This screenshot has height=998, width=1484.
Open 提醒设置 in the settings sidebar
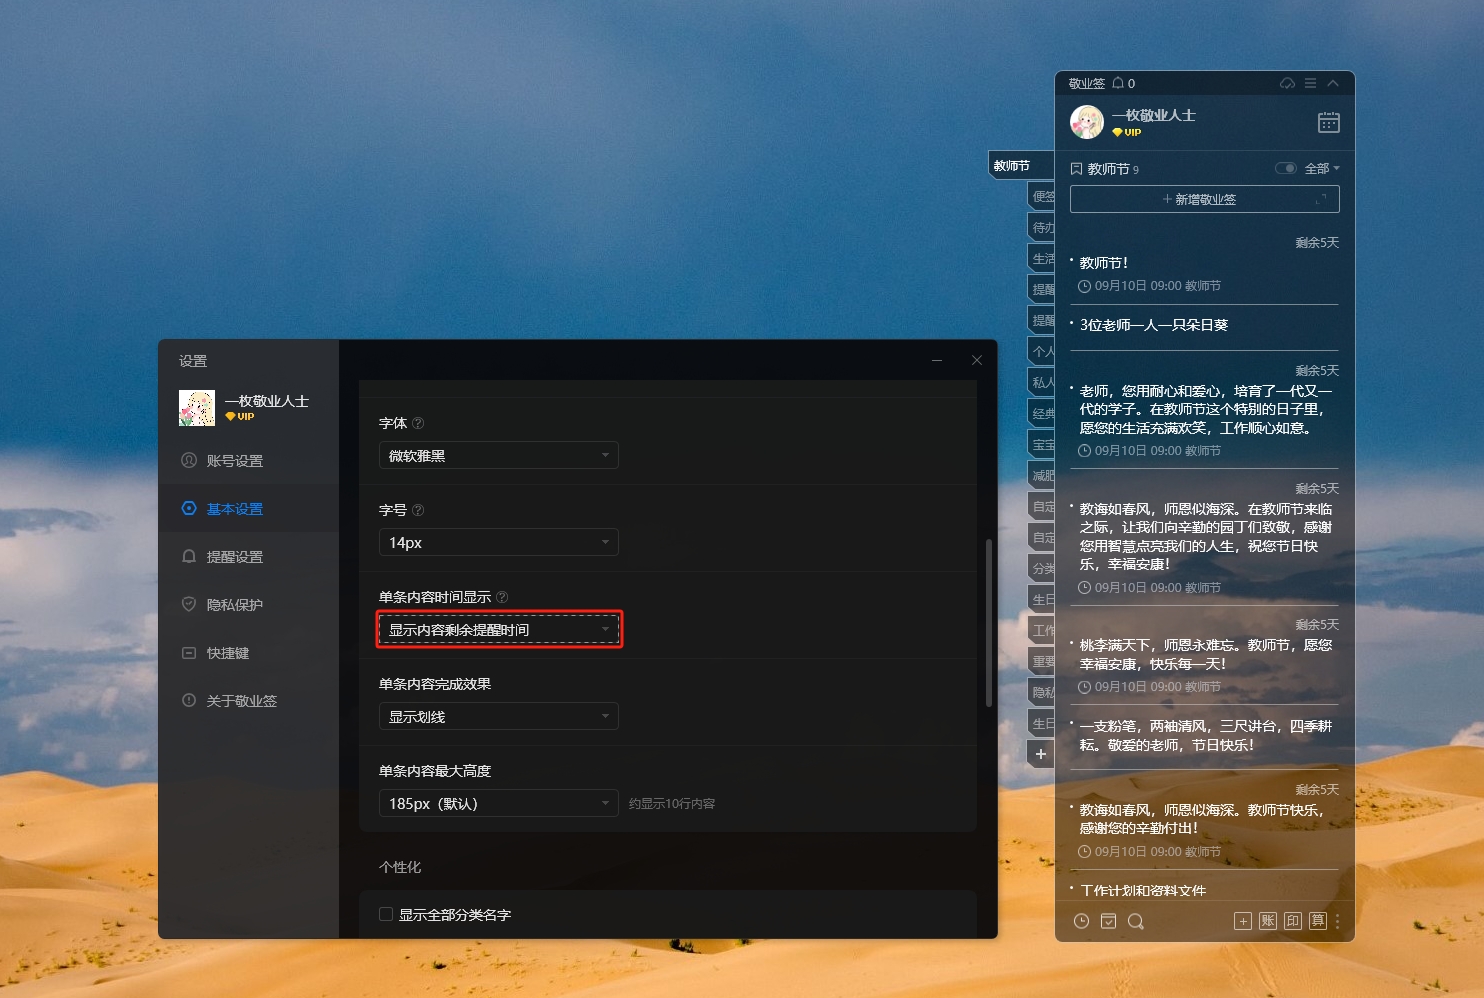click(x=249, y=557)
